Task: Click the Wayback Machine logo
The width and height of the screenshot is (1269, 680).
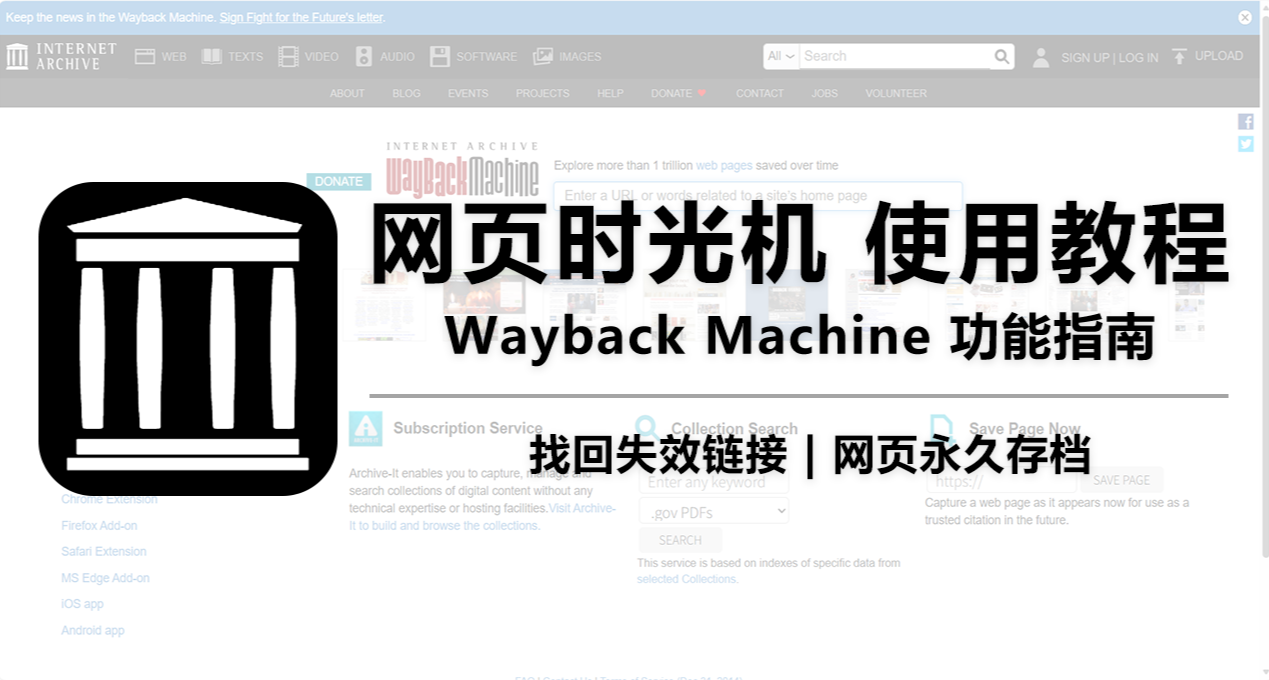Action: [462, 170]
